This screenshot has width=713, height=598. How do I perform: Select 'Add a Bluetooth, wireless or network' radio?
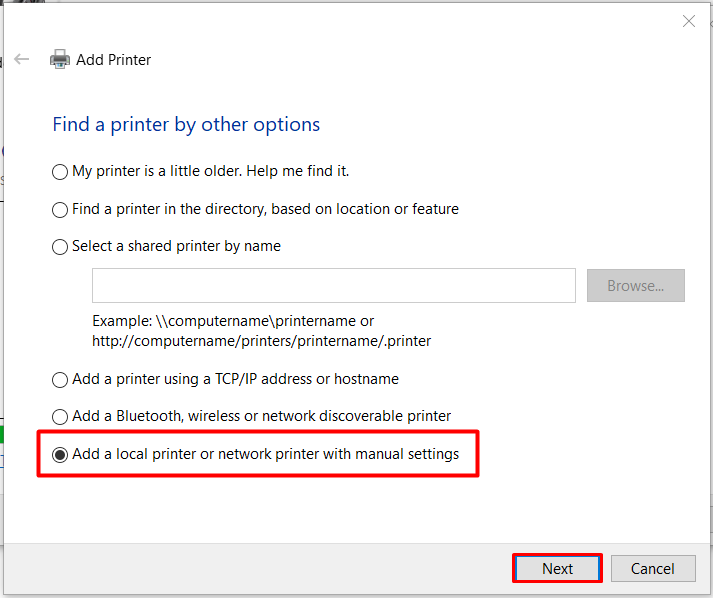[x=60, y=417]
